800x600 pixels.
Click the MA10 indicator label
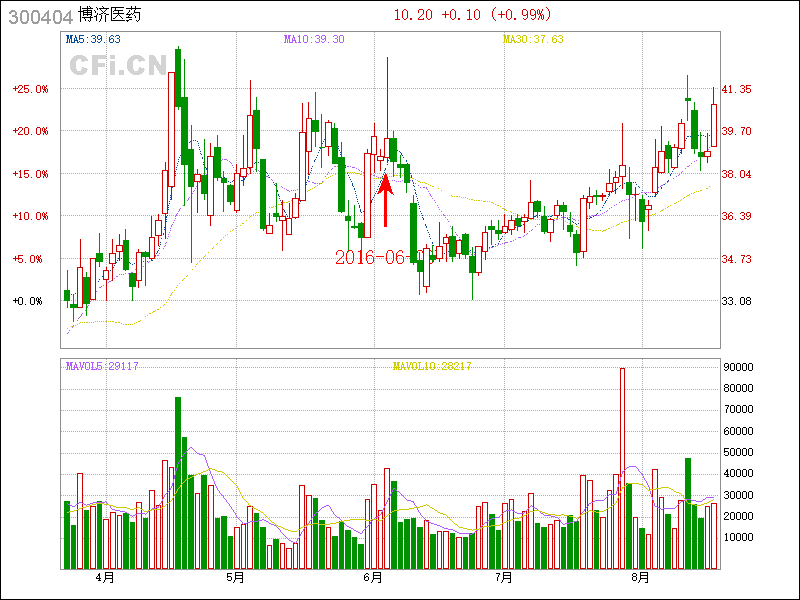pyautogui.click(x=314, y=40)
